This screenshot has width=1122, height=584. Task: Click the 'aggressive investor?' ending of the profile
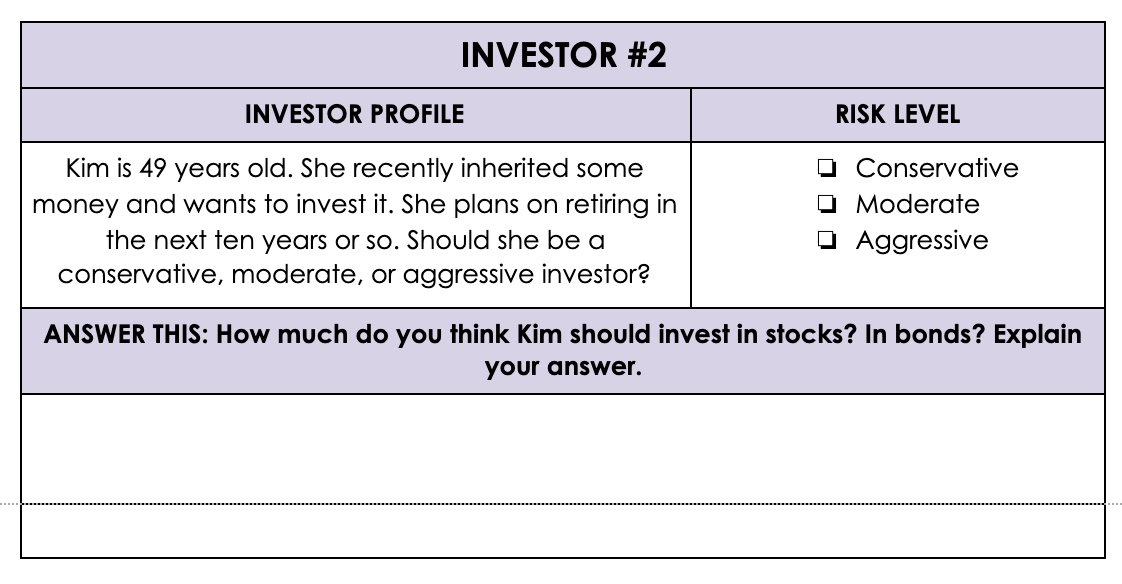point(526,275)
